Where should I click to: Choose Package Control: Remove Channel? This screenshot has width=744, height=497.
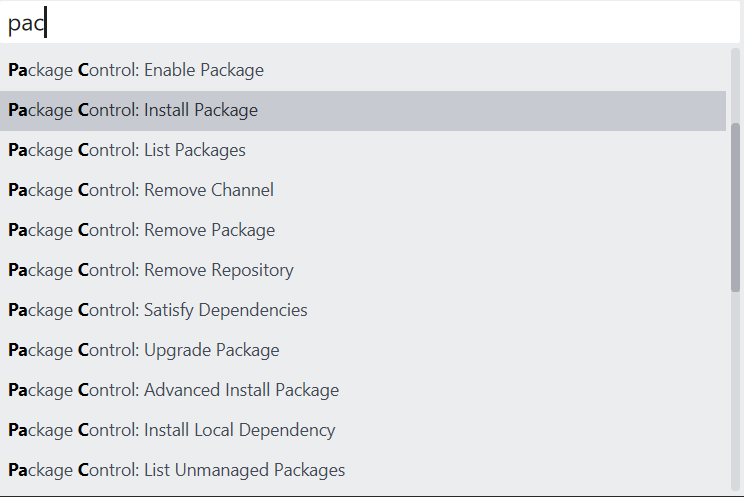(141, 191)
